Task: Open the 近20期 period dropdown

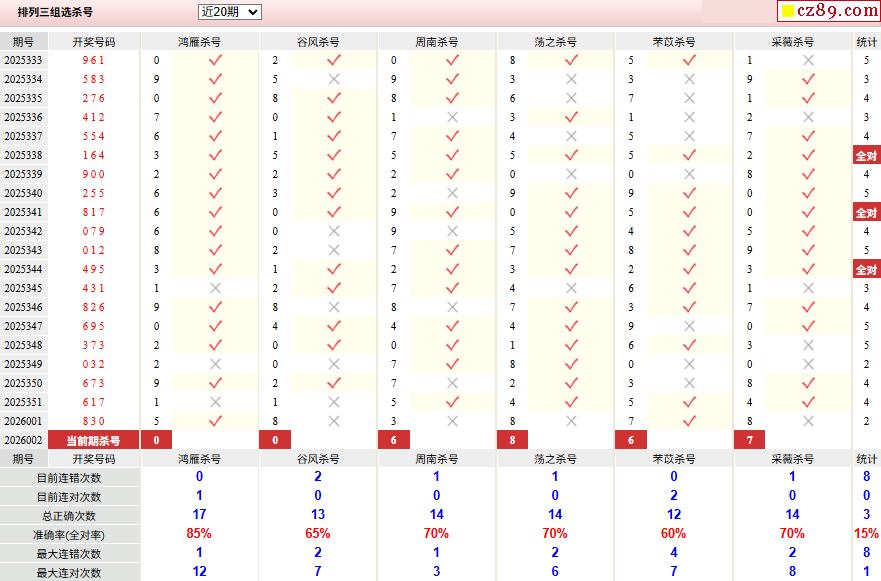Action: (x=230, y=12)
